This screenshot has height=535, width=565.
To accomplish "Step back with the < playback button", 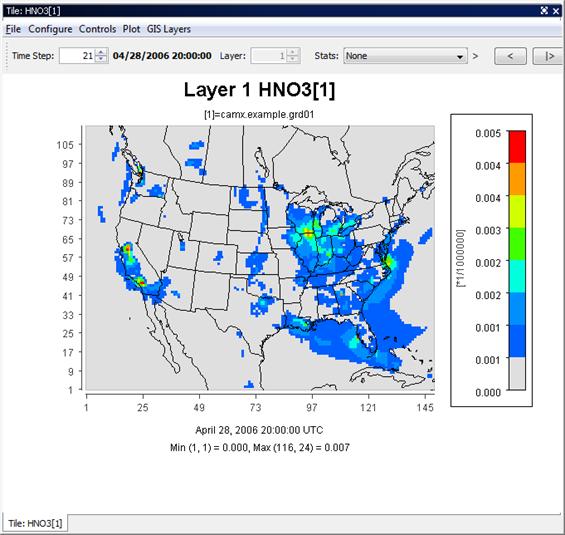I will pos(510,56).
